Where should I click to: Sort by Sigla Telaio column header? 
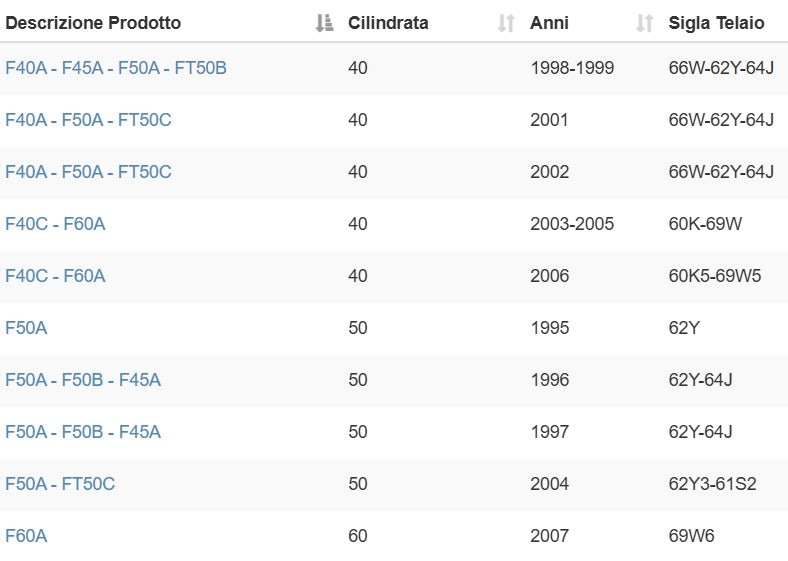716,23
